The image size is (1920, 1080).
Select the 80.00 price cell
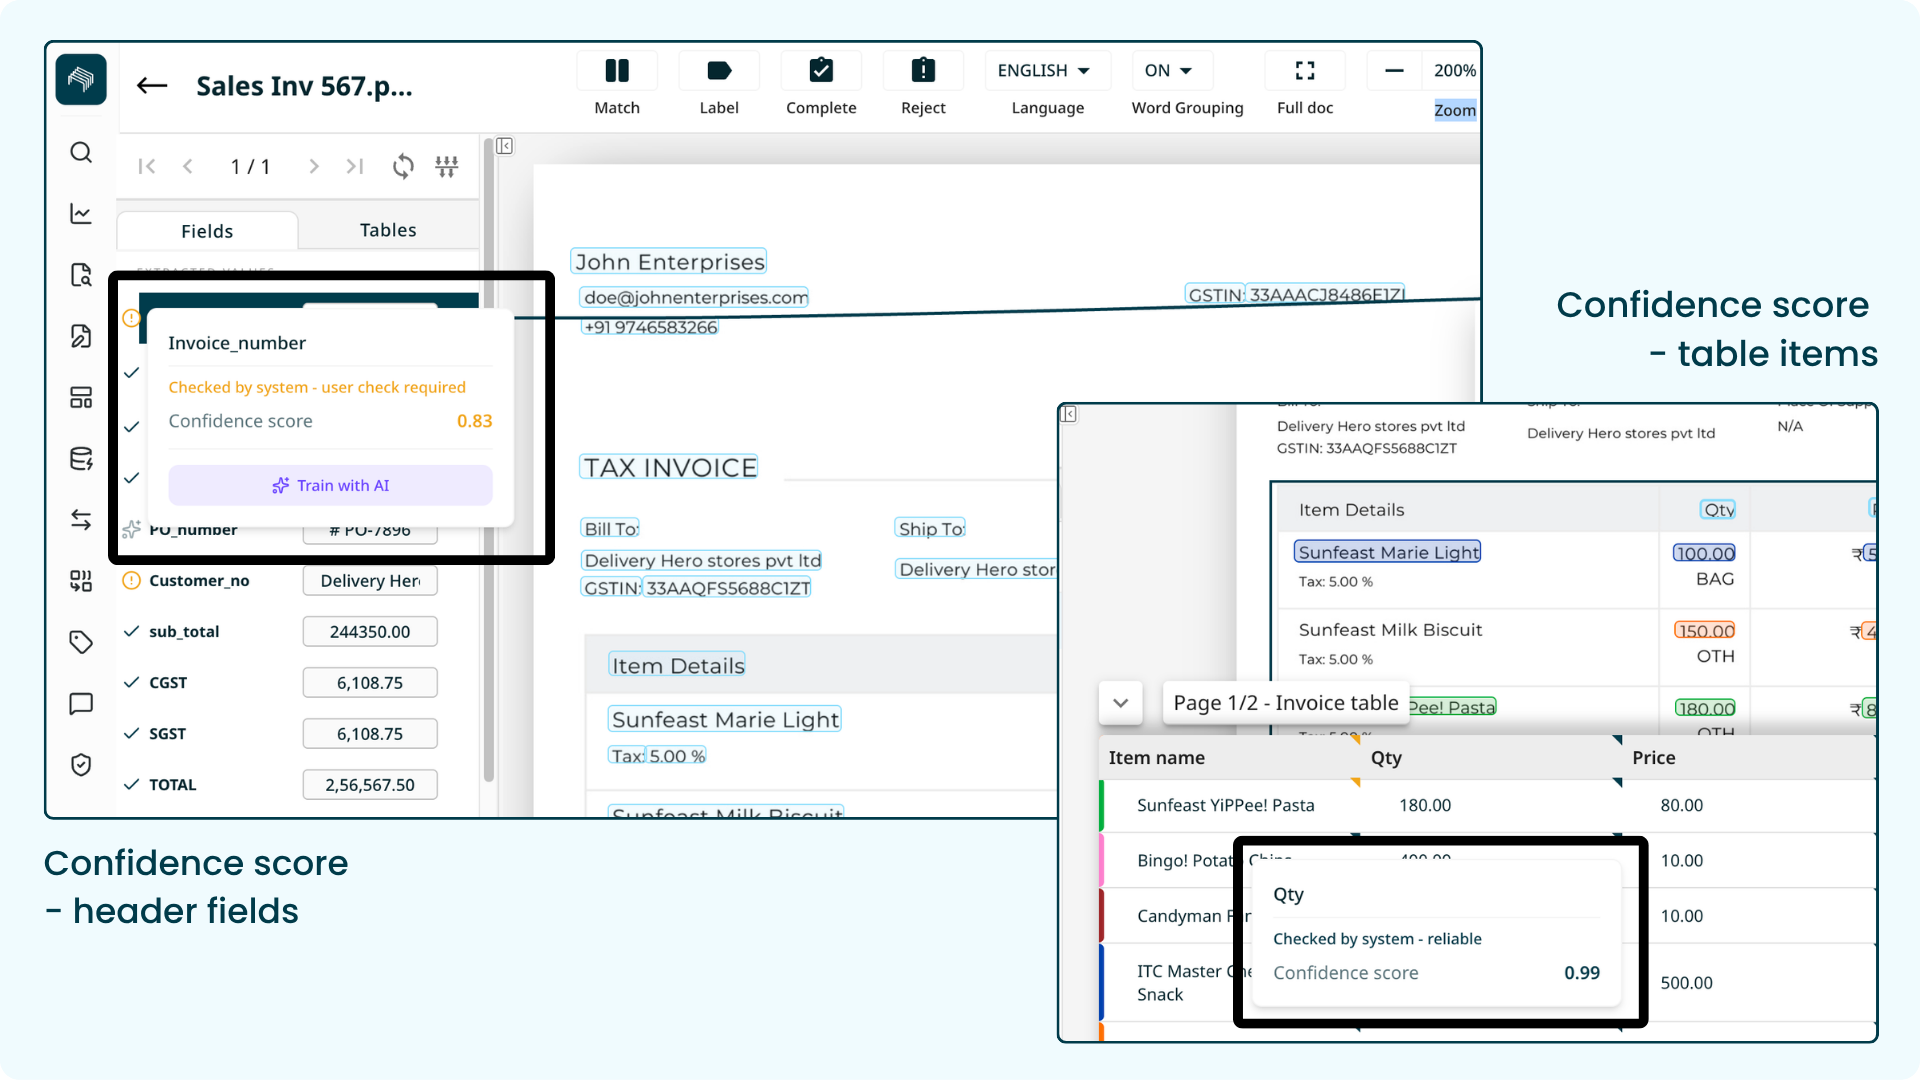pos(1682,806)
